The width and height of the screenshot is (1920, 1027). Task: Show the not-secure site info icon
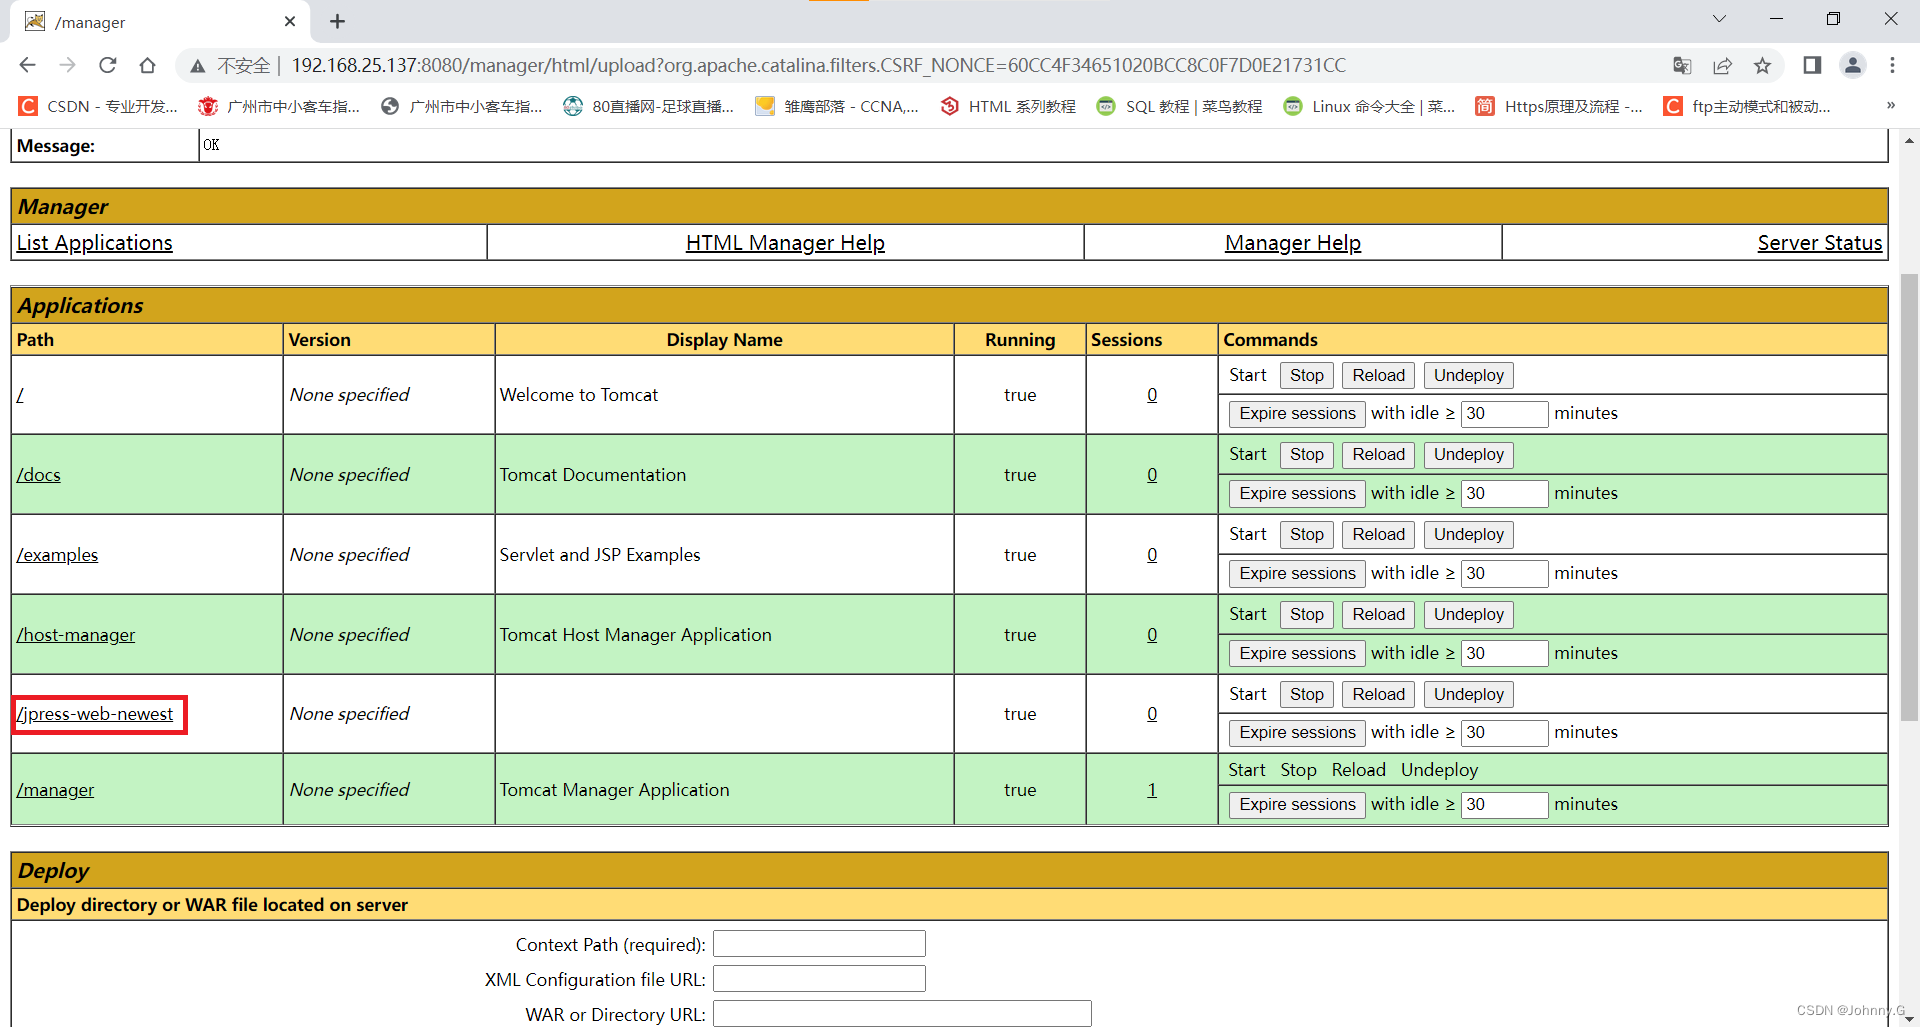coord(198,66)
